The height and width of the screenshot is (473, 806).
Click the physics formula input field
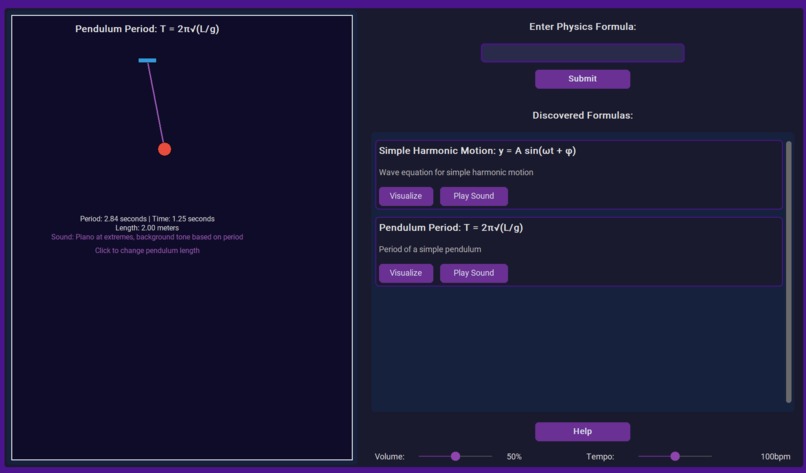582,53
